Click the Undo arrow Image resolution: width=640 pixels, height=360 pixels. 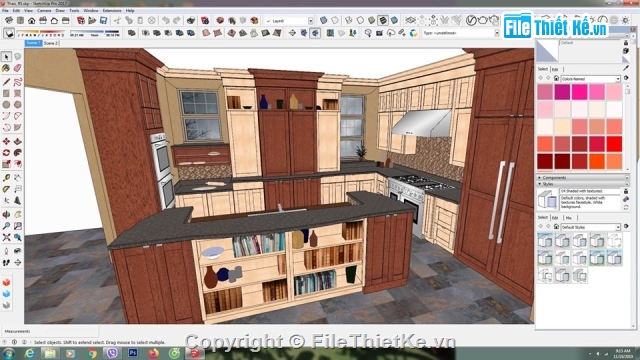tap(166, 20)
